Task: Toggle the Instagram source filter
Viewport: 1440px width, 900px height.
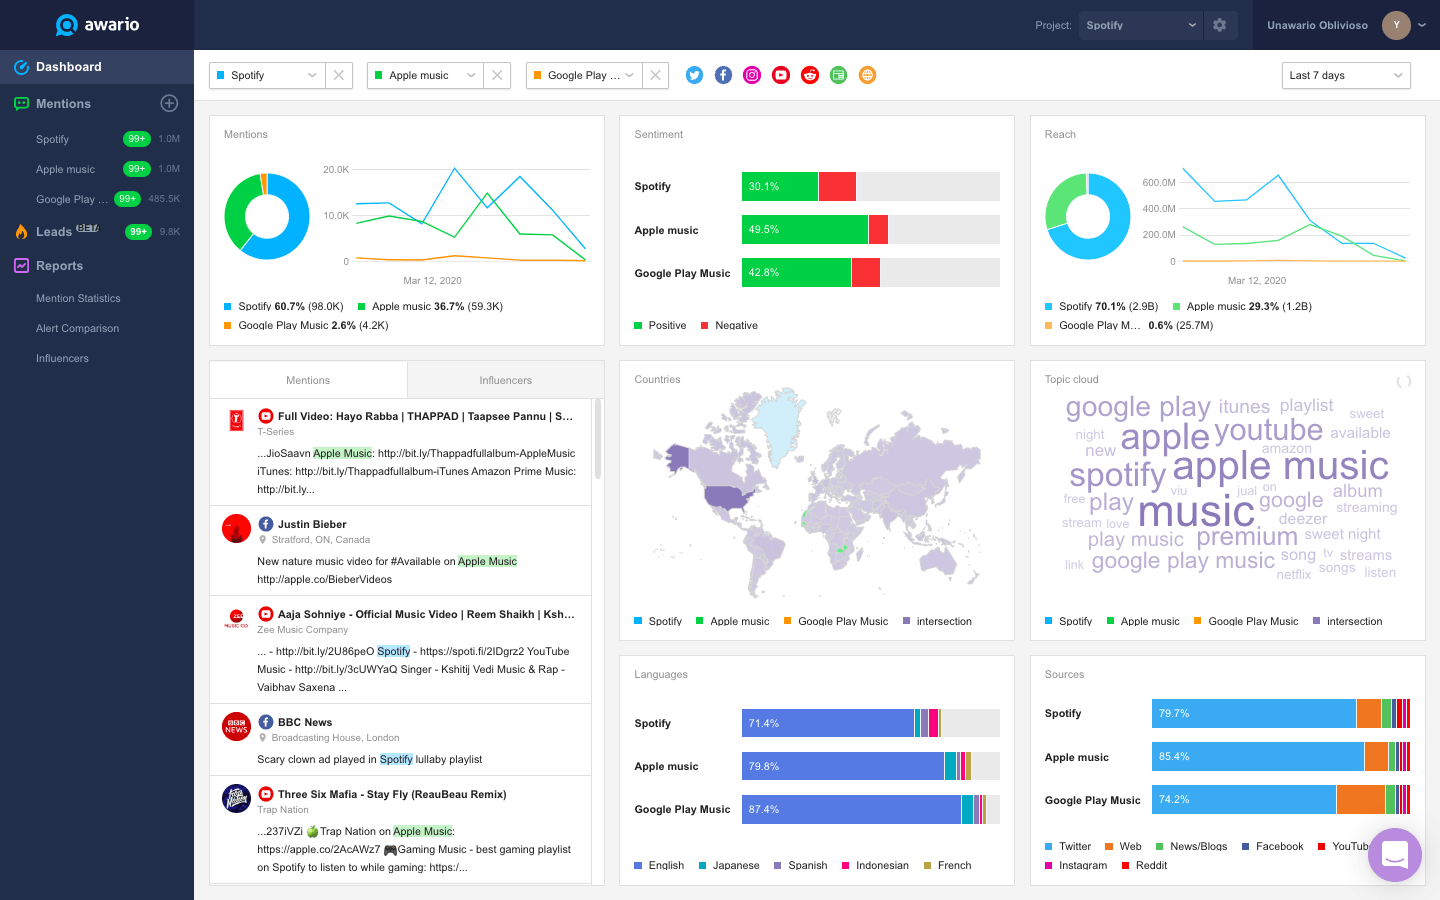Action: tap(752, 74)
